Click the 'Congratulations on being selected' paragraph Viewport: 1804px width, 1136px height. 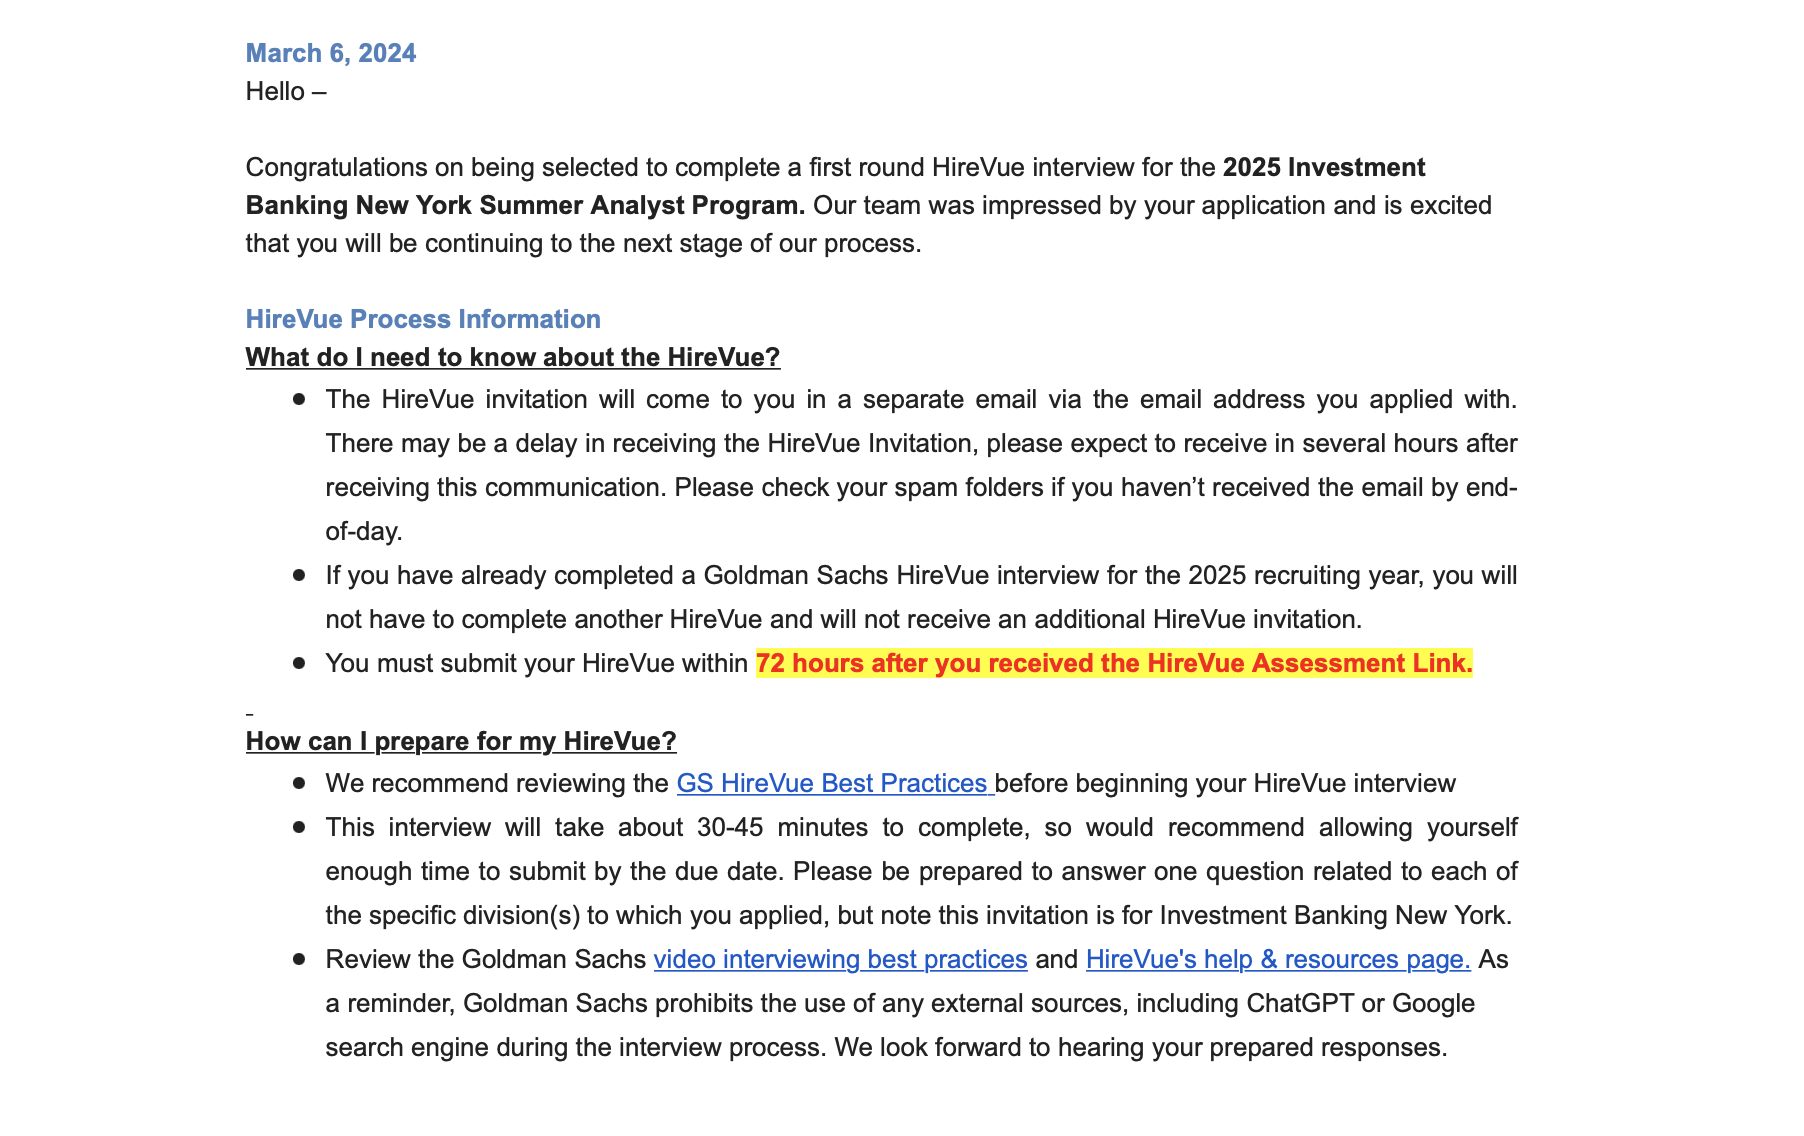(x=869, y=205)
